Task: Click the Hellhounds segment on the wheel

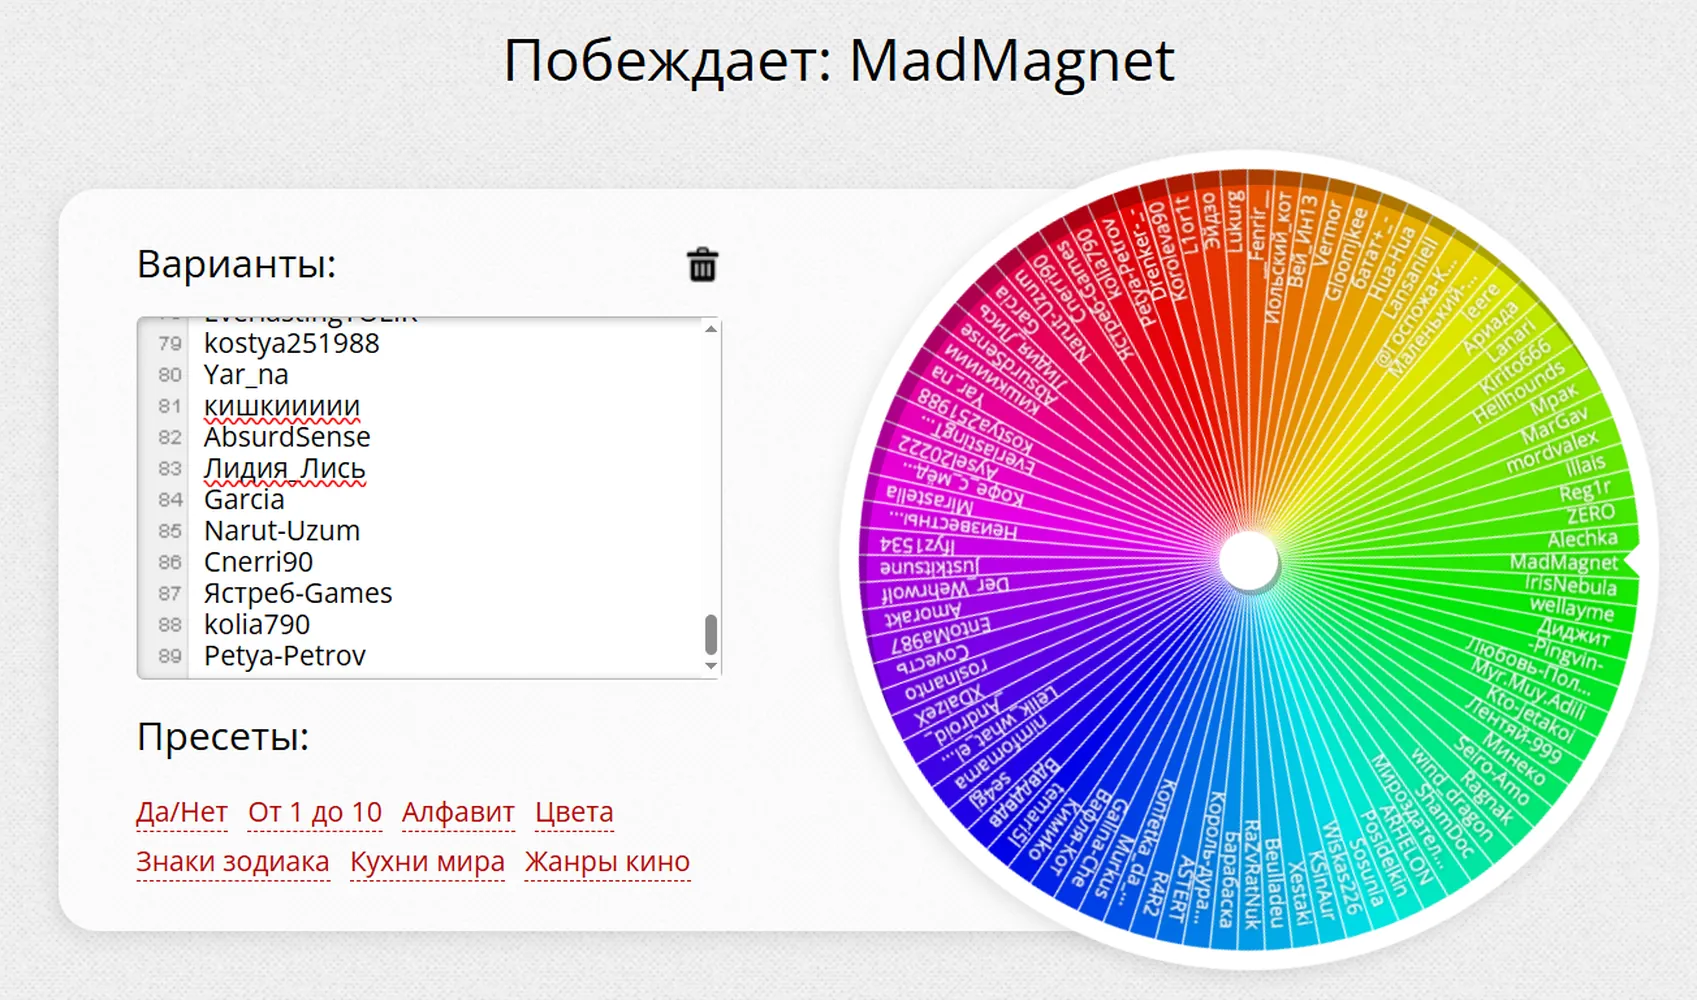Action: pos(1518,390)
